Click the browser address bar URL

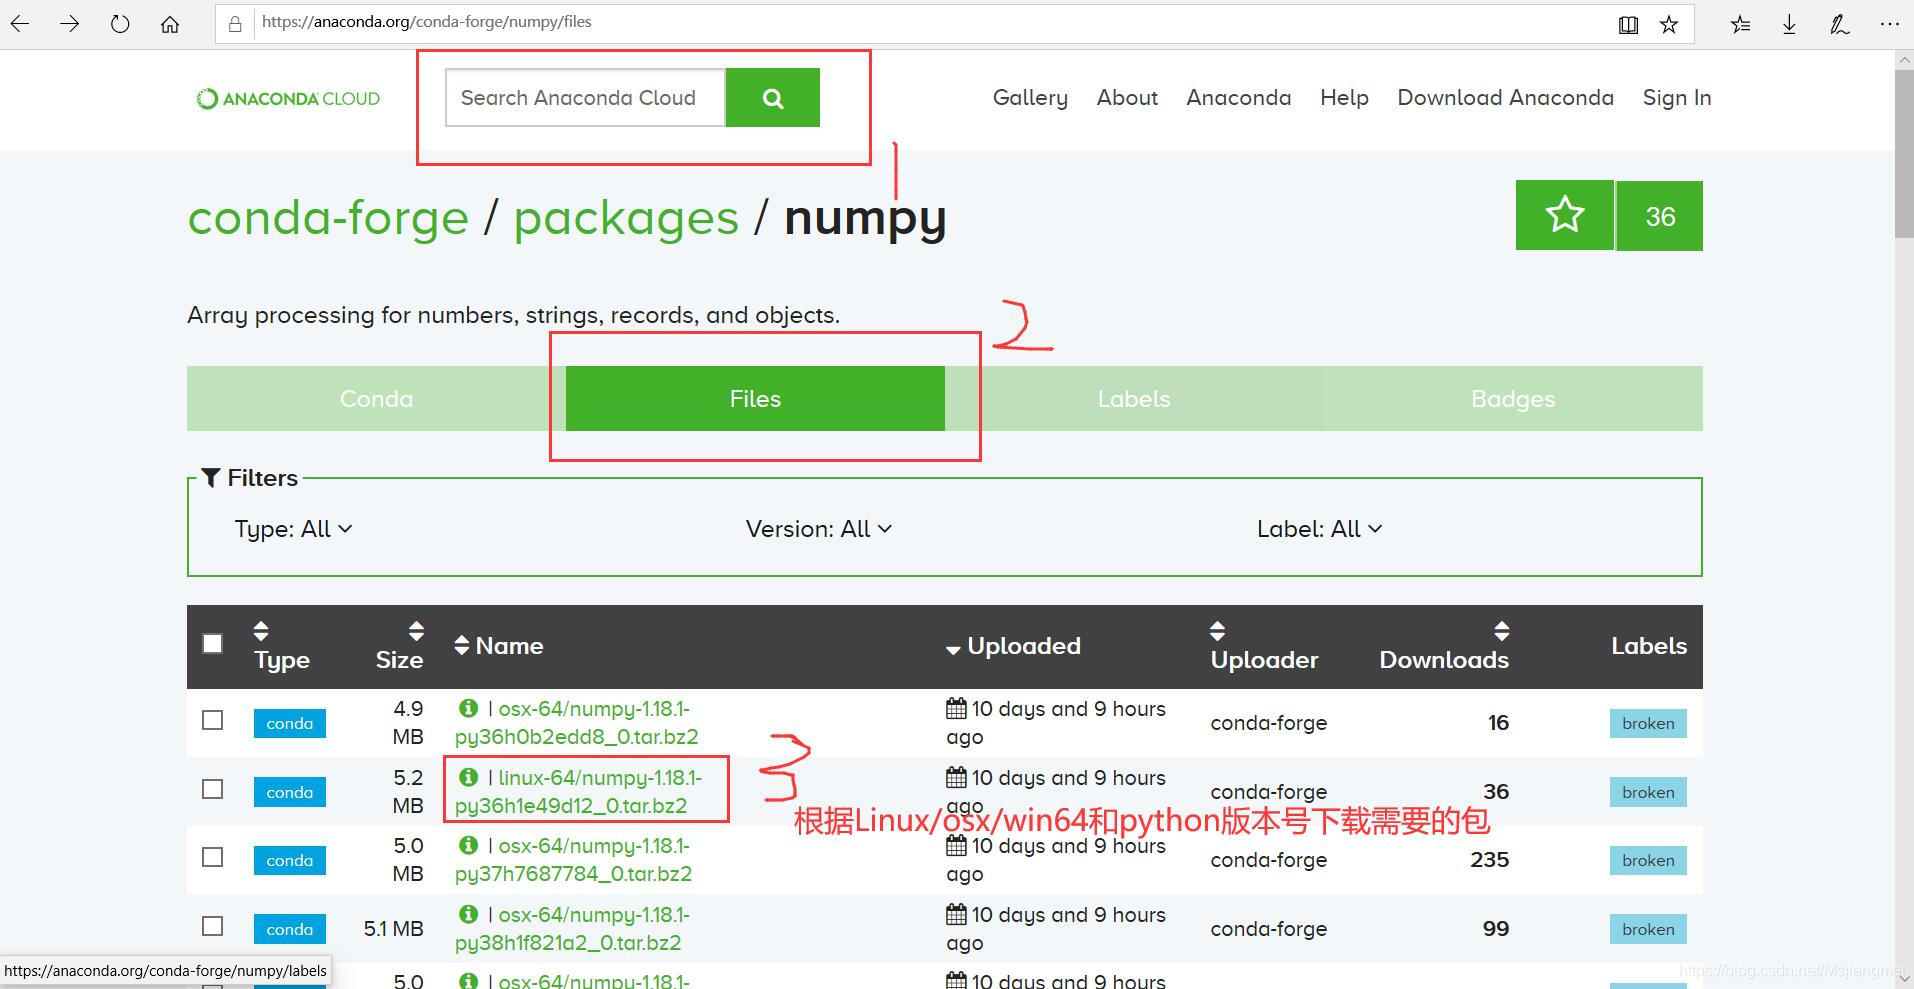(x=426, y=22)
